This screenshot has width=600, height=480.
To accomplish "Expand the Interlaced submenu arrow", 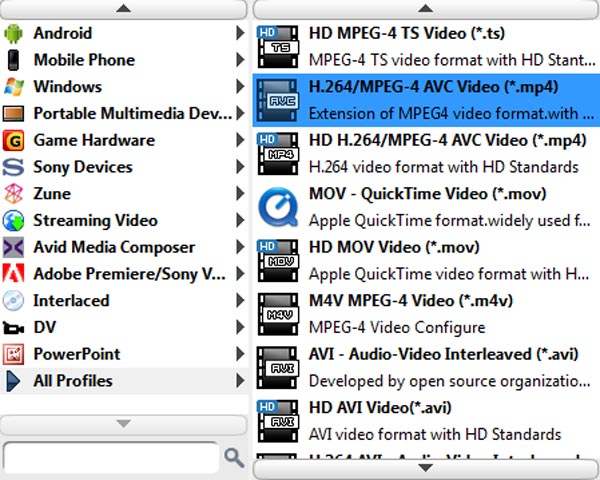I will (x=240, y=300).
